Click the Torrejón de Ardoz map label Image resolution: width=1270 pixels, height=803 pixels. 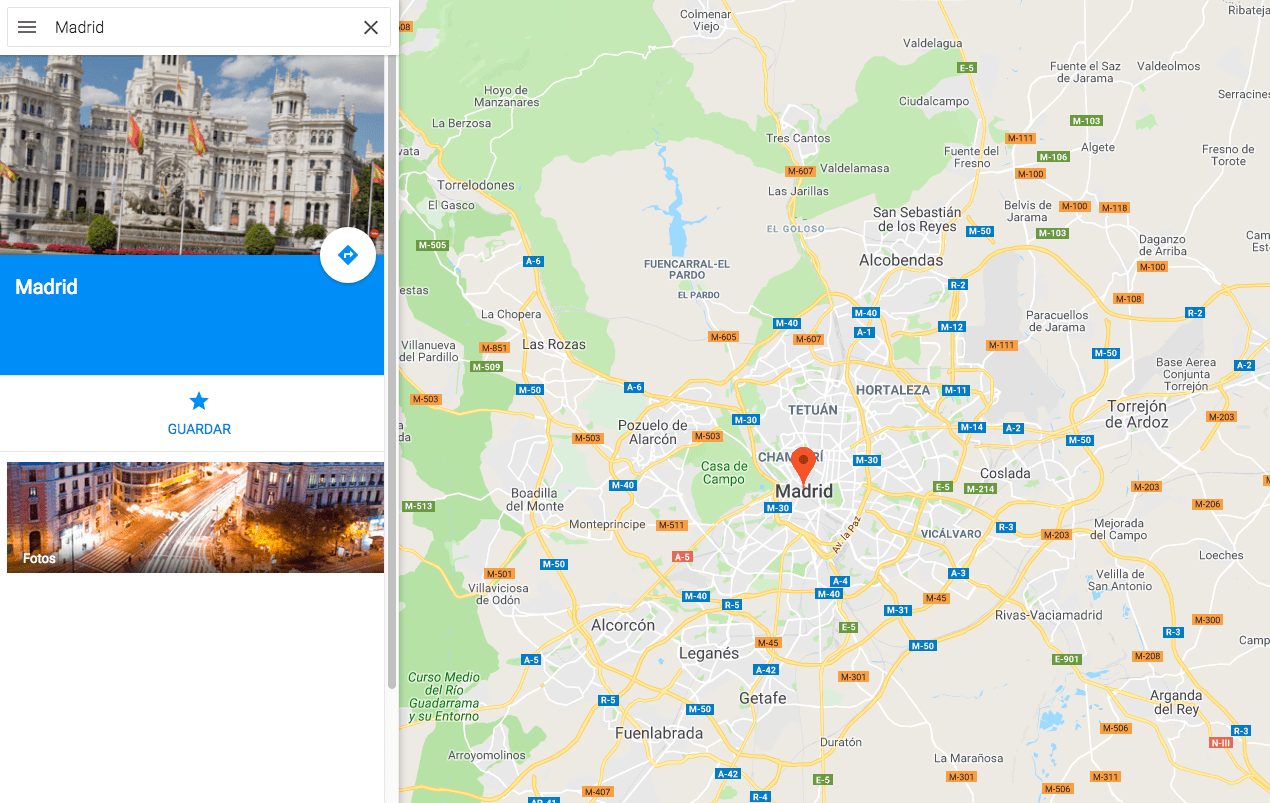(1137, 414)
